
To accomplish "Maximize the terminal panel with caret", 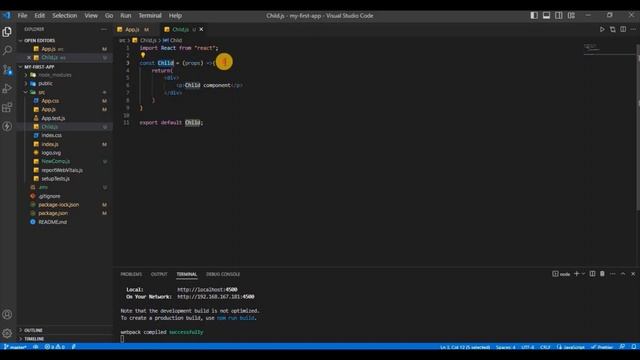I will (x=623, y=274).
